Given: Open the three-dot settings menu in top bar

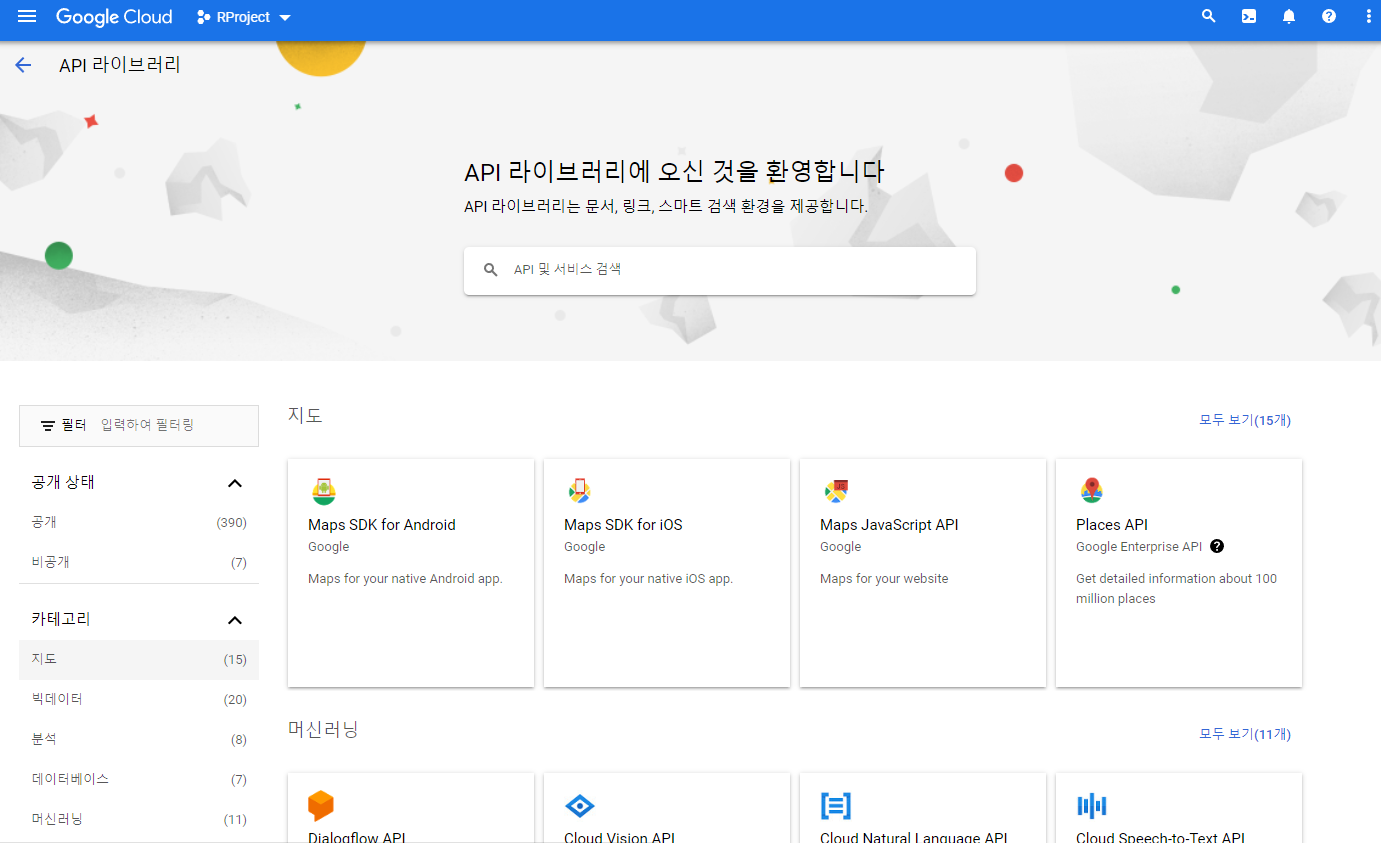Looking at the screenshot, I should pos(1369,17).
